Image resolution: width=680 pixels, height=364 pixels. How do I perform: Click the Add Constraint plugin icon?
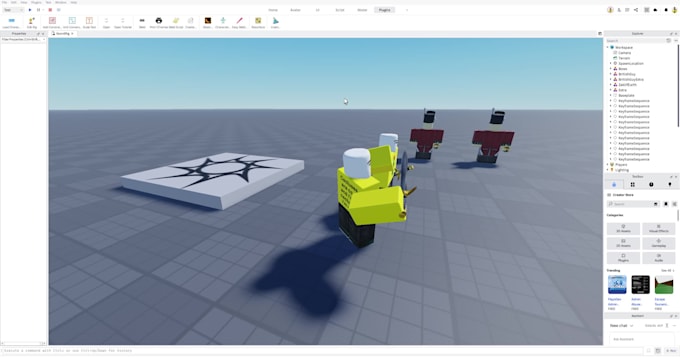coord(52,22)
